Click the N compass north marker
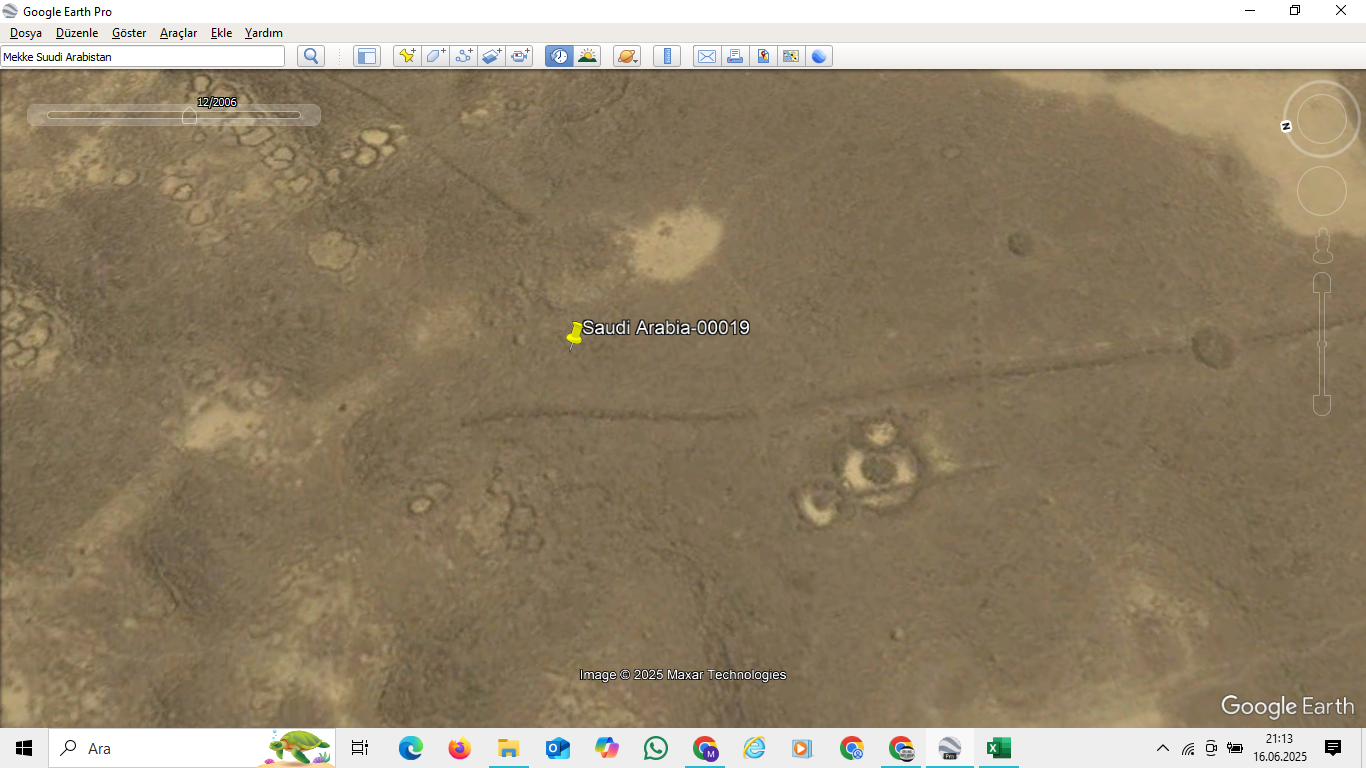This screenshot has width=1366, height=768. pyautogui.click(x=1286, y=126)
